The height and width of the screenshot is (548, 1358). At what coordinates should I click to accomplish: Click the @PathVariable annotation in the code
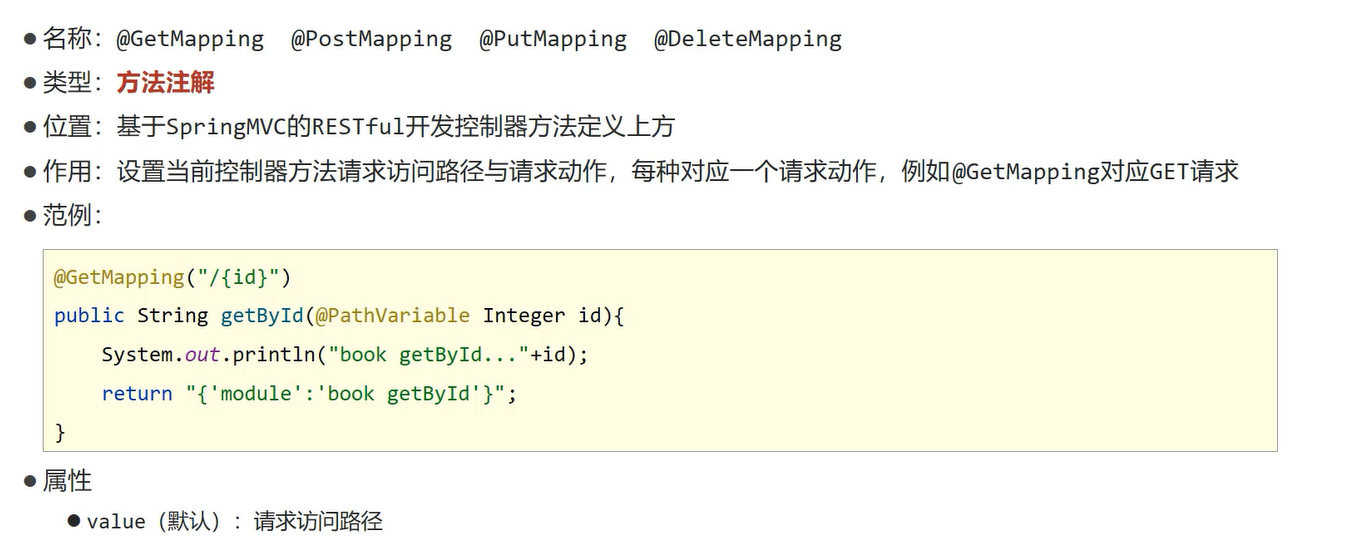point(392,315)
